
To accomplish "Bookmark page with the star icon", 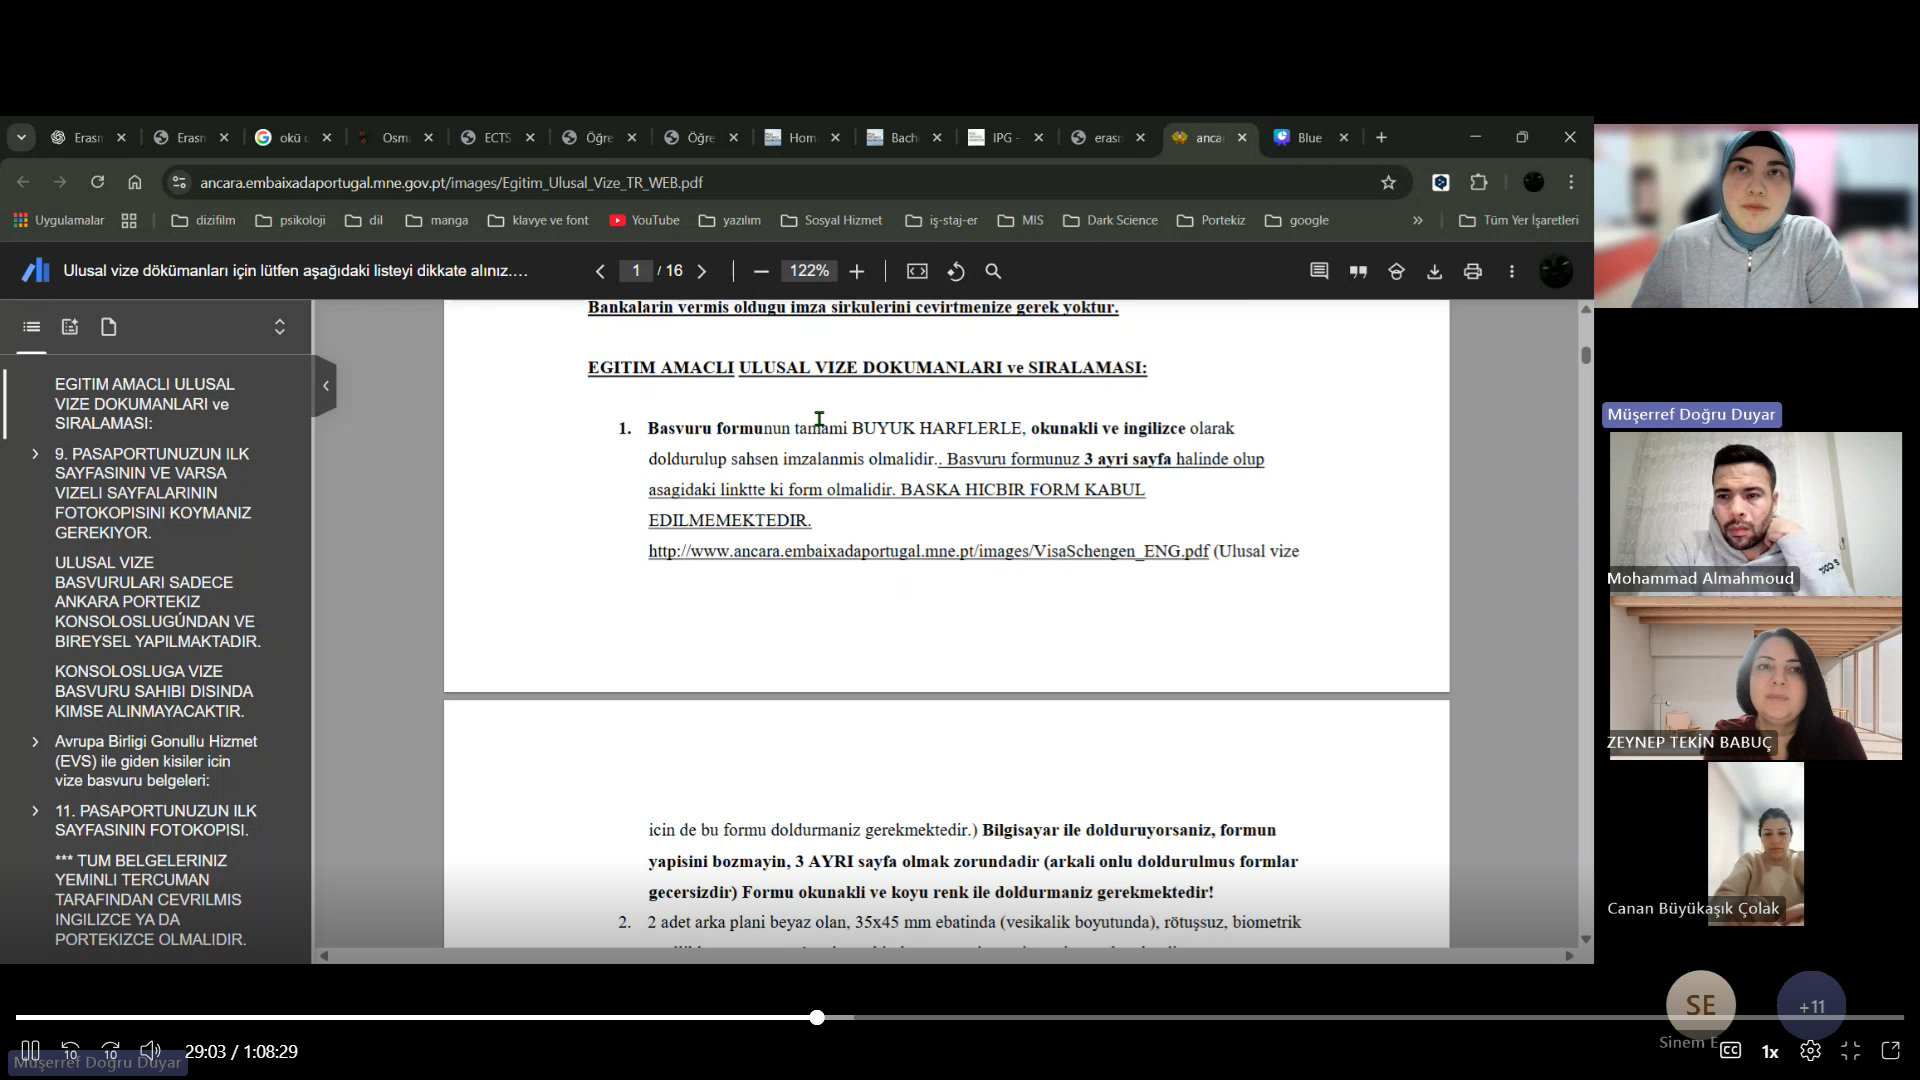I will pyautogui.click(x=1388, y=182).
